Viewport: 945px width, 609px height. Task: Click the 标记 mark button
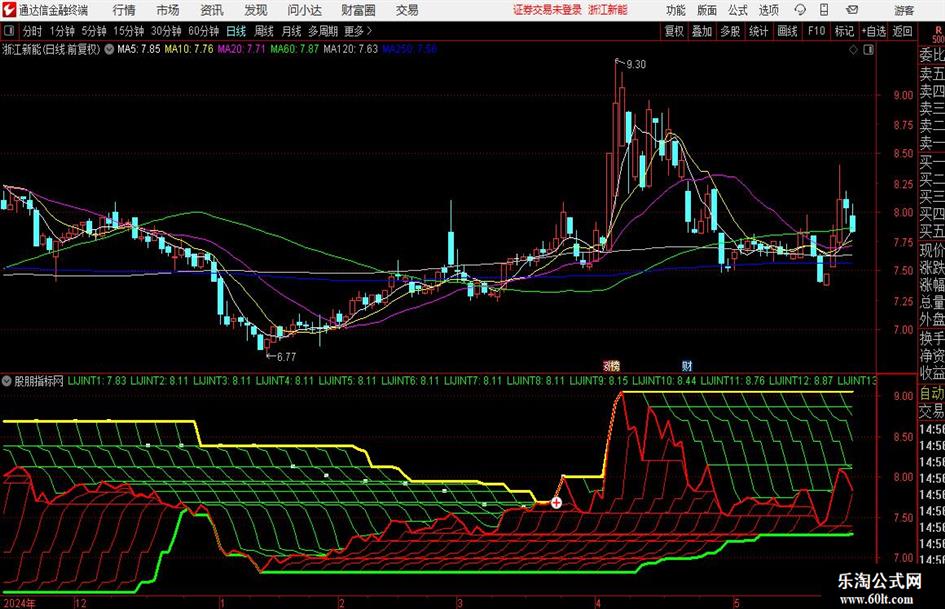[x=844, y=31]
